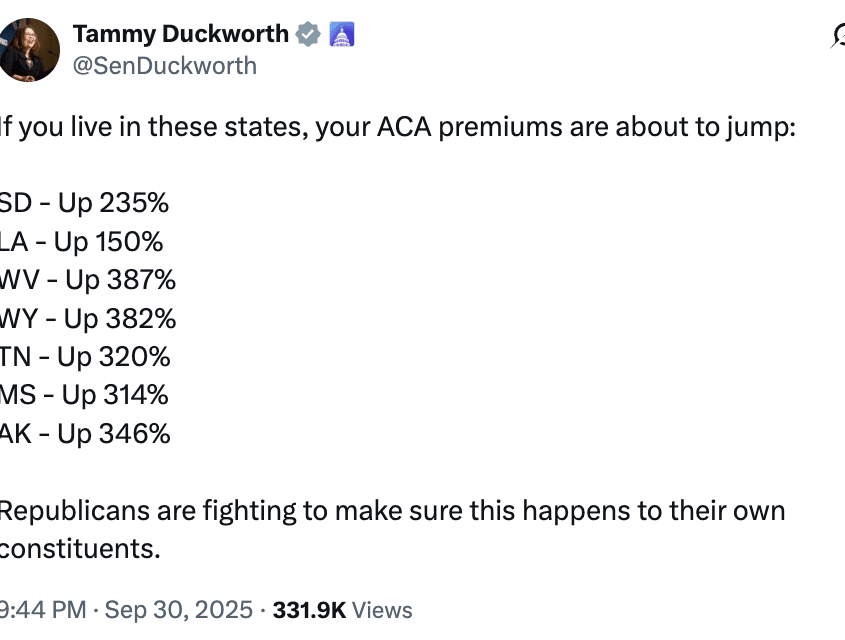Click the WV - Up 387% line
The width and height of the screenshot is (845, 640).
point(88,280)
